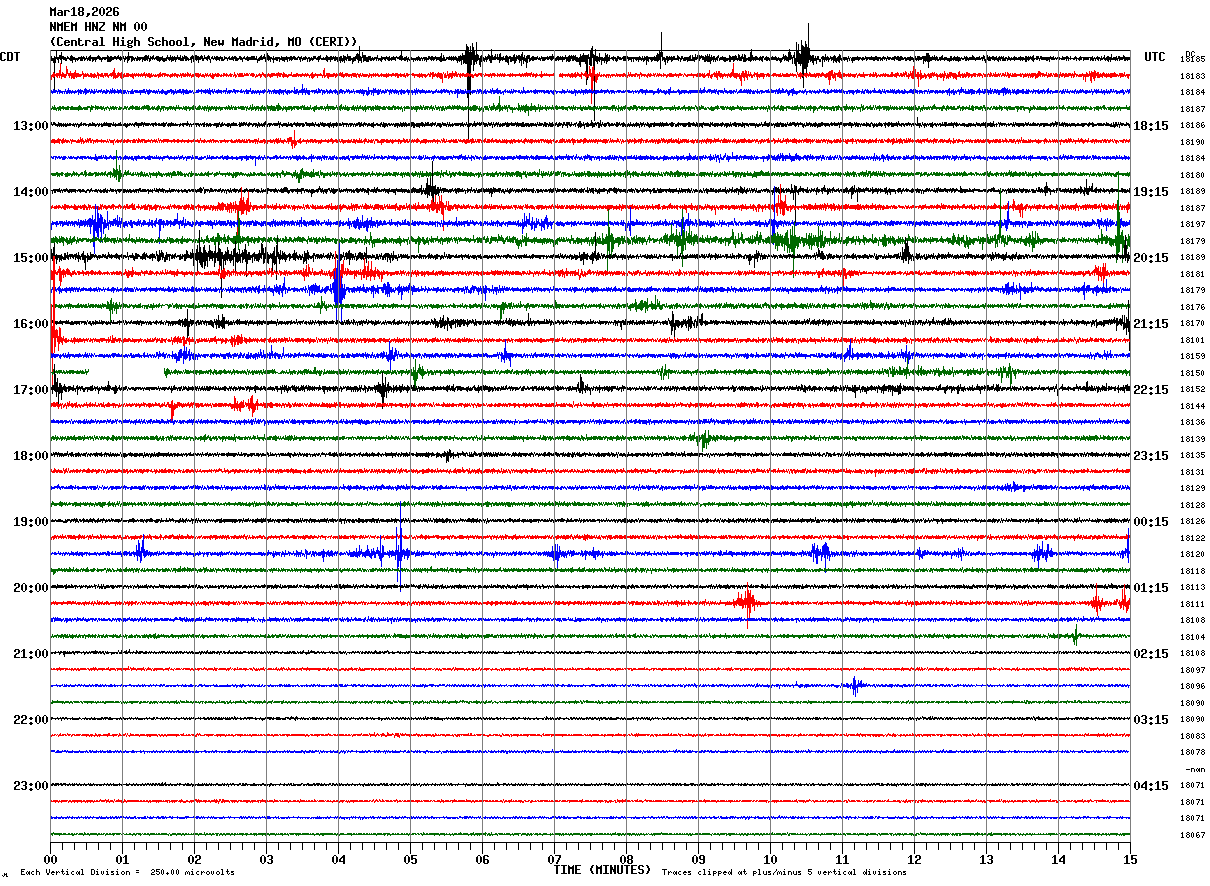
Task: Click the UTC timezone label
Action: click(x=1155, y=57)
